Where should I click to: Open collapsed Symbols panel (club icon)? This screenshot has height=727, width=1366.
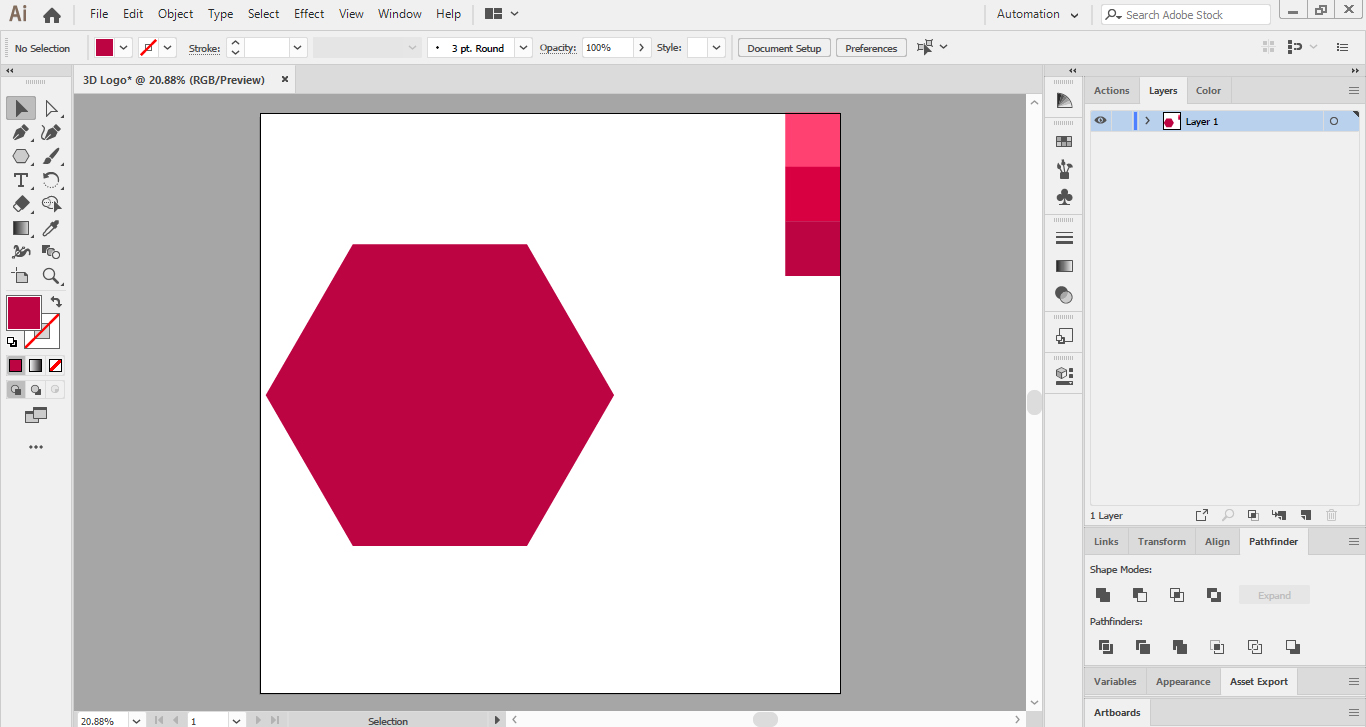pos(1064,197)
